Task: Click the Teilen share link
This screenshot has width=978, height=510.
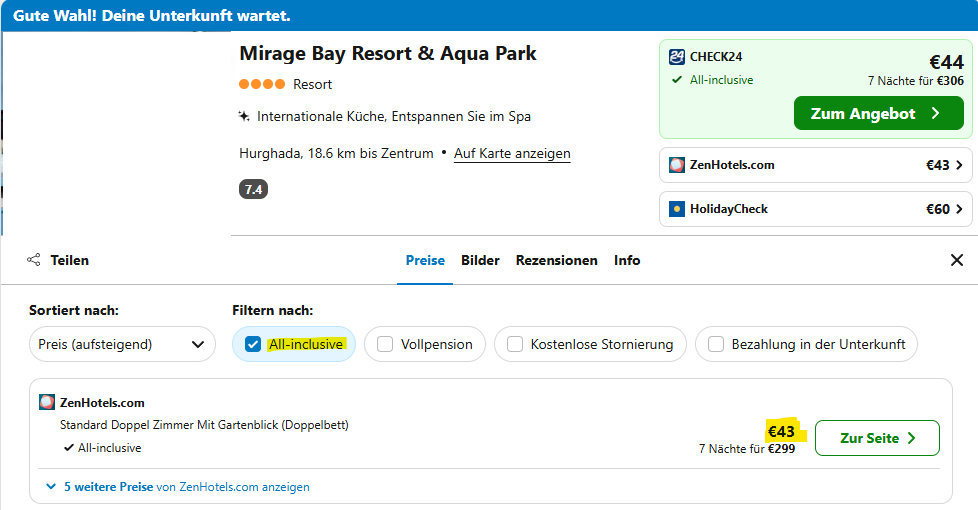Action: click(58, 260)
